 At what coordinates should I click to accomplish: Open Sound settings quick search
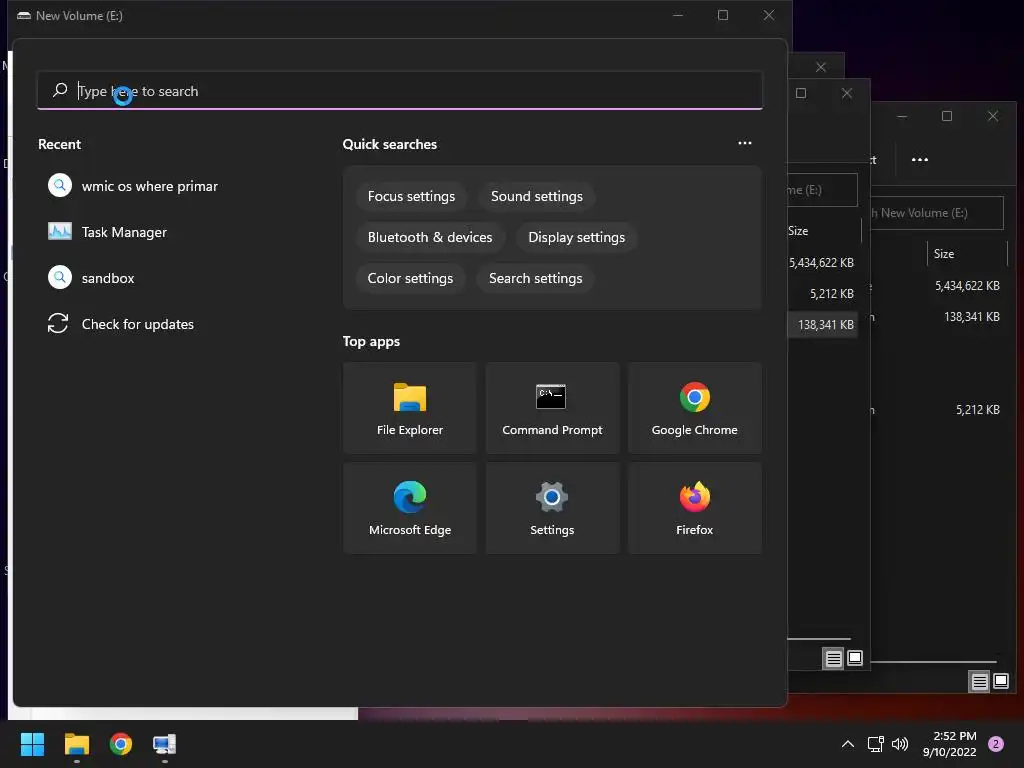pyautogui.click(x=537, y=197)
